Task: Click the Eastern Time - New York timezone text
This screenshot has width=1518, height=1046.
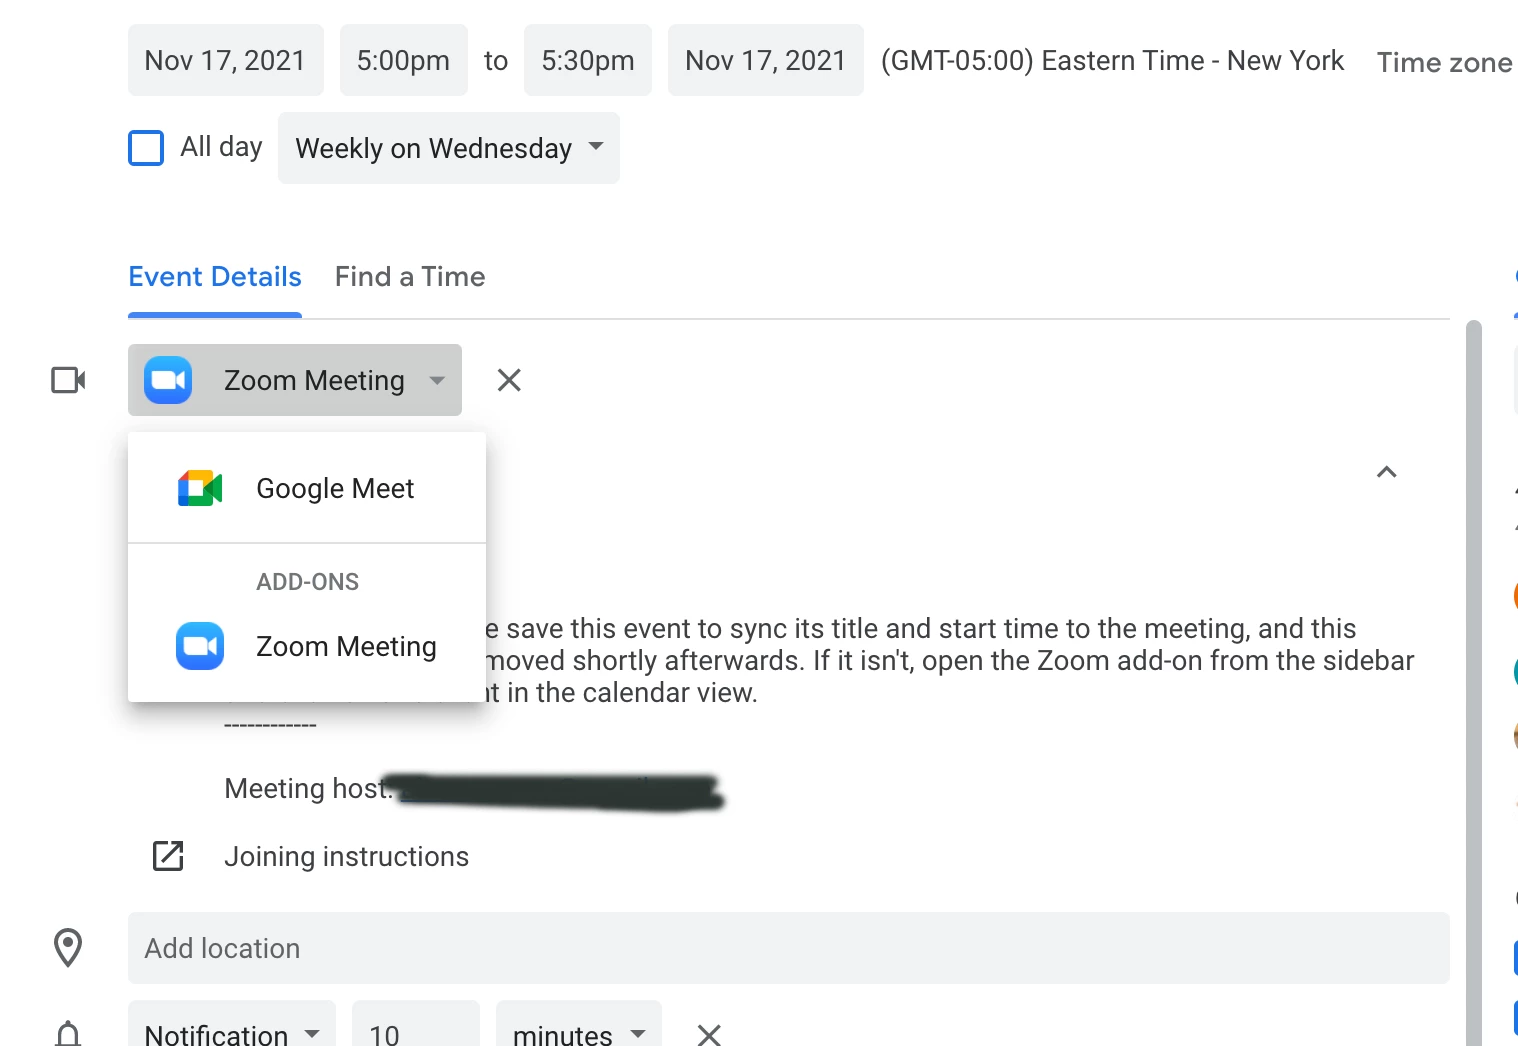Action: click(x=1112, y=61)
